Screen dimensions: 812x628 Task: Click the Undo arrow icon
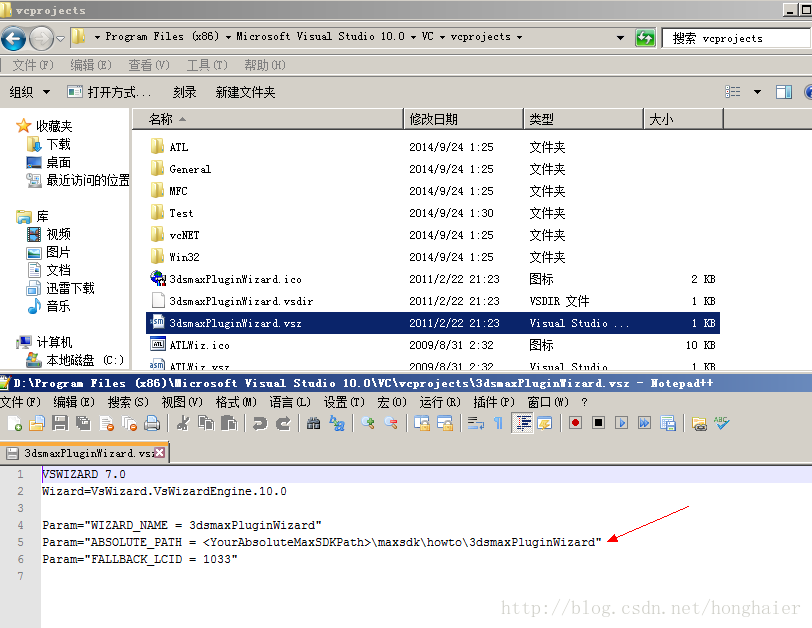pyautogui.click(x=259, y=423)
